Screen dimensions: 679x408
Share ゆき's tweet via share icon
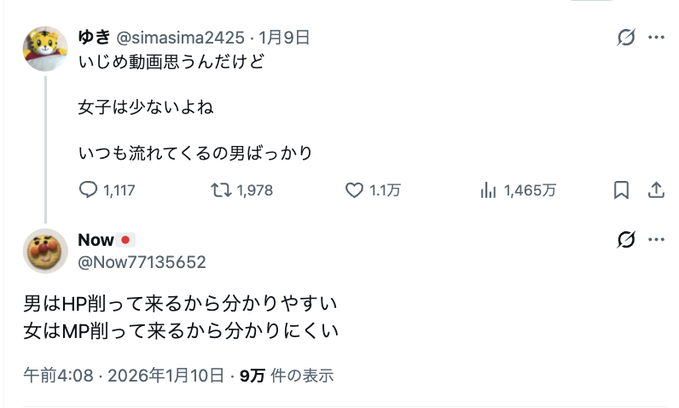[x=656, y=190]
